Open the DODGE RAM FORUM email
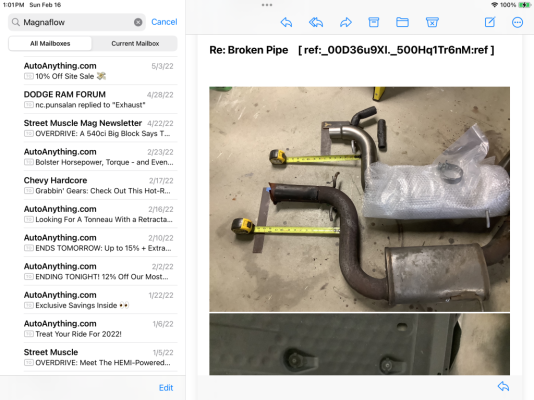Screen dimensions: 534x400 [99, 99]
